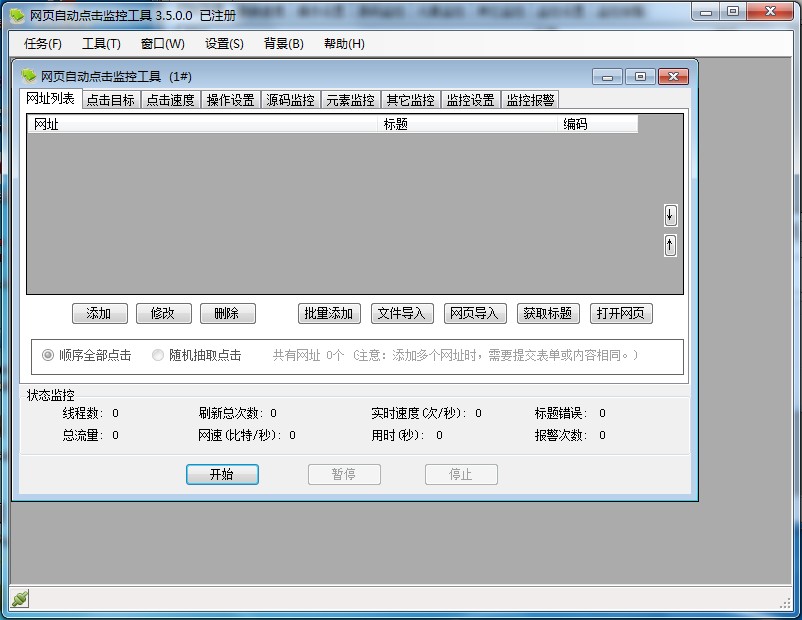
Task: Switch to the 元素监控 tab
Action: (x=350, y=100)
